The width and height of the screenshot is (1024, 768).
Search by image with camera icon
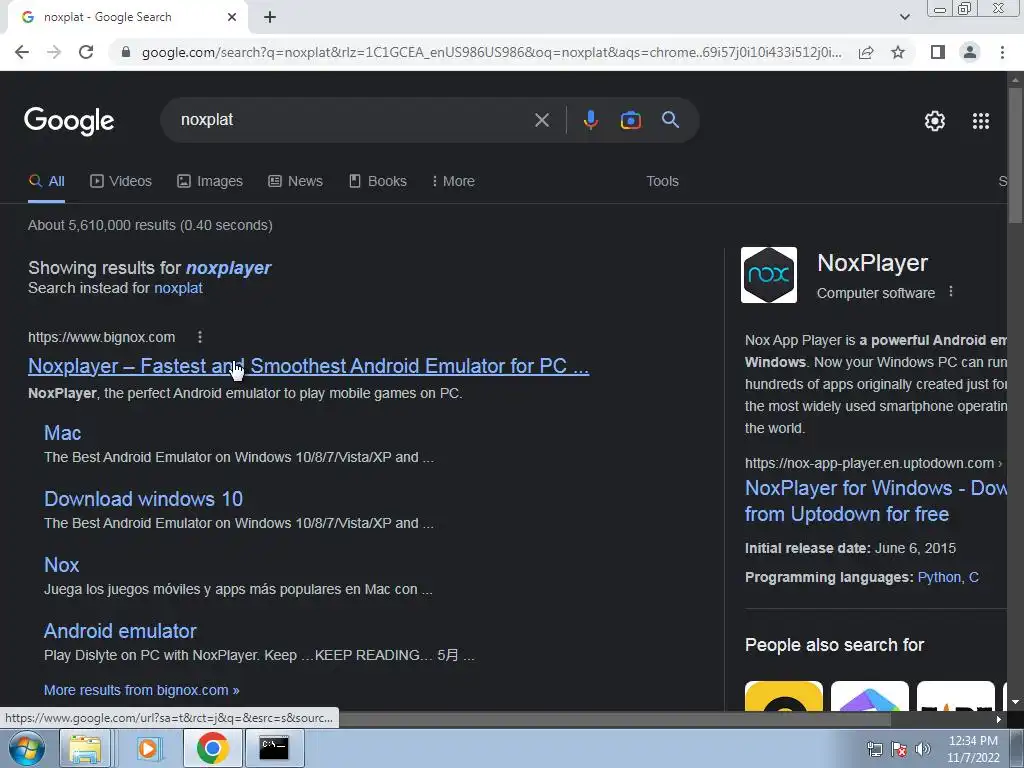tap(631, 120)
